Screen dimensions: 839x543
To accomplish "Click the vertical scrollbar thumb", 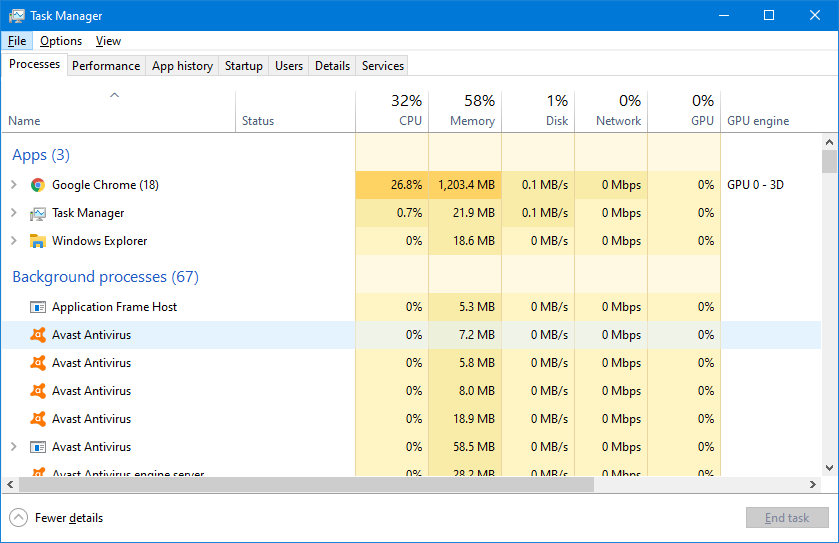I will (829, 162).
